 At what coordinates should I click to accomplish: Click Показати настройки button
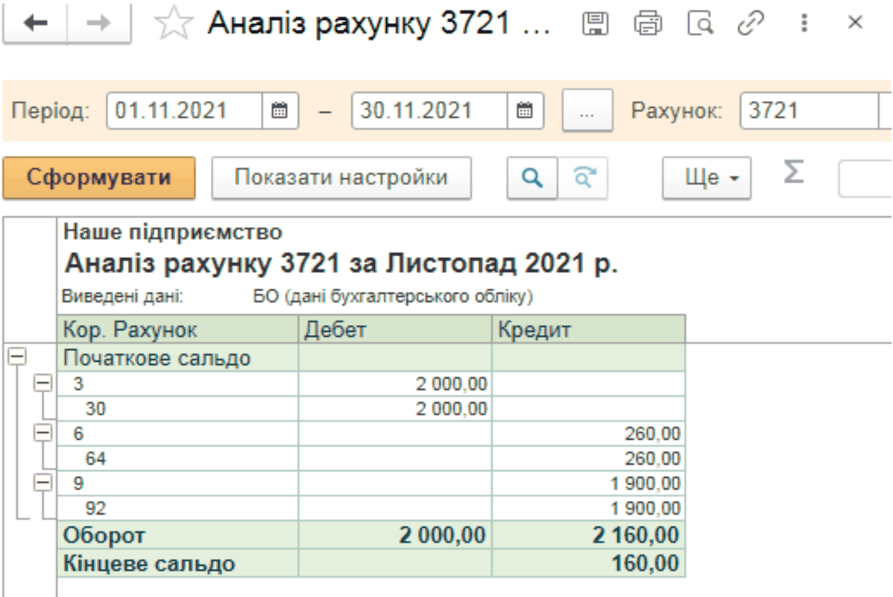coord(341,178)
